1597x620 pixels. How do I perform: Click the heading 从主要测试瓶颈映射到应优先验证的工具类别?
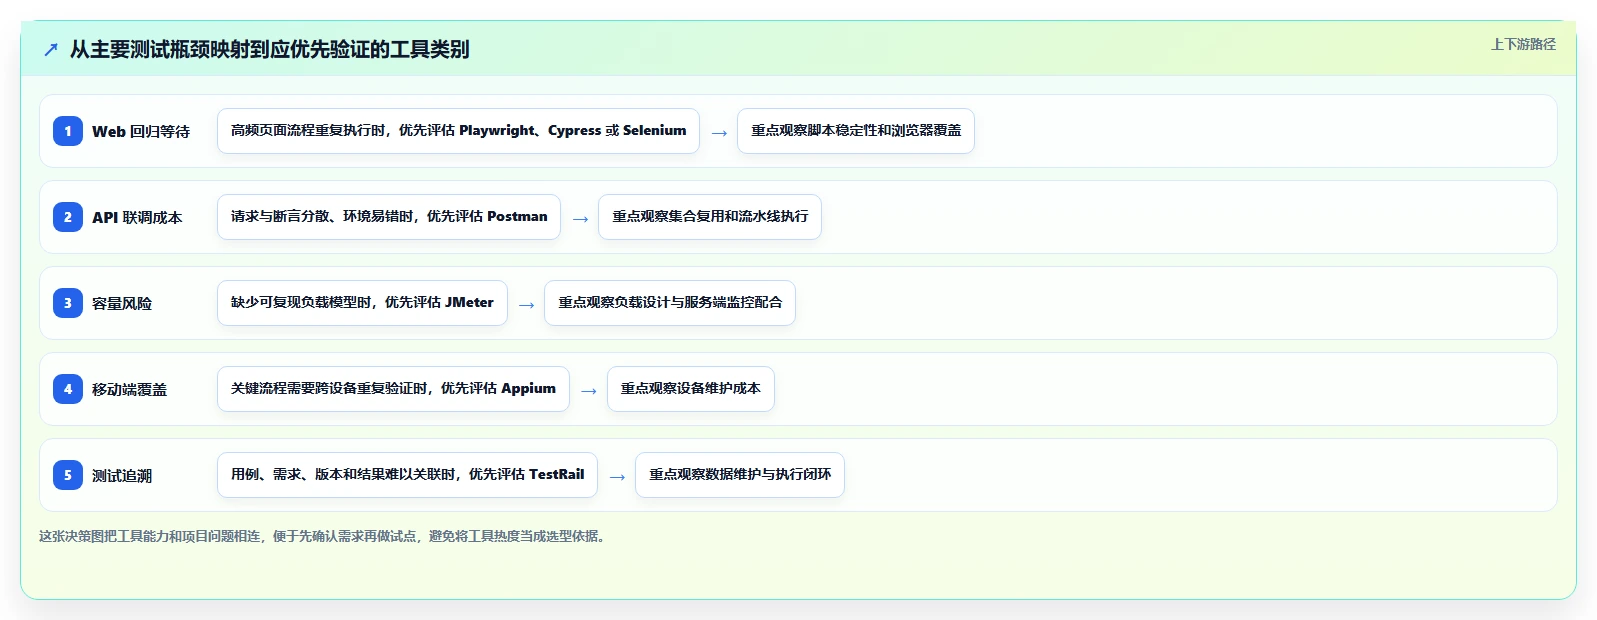coord(269,49)
